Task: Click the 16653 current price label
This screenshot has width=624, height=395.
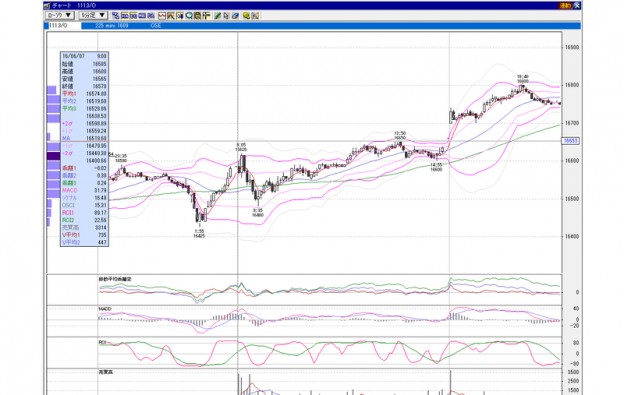Action: coord(571,141)
